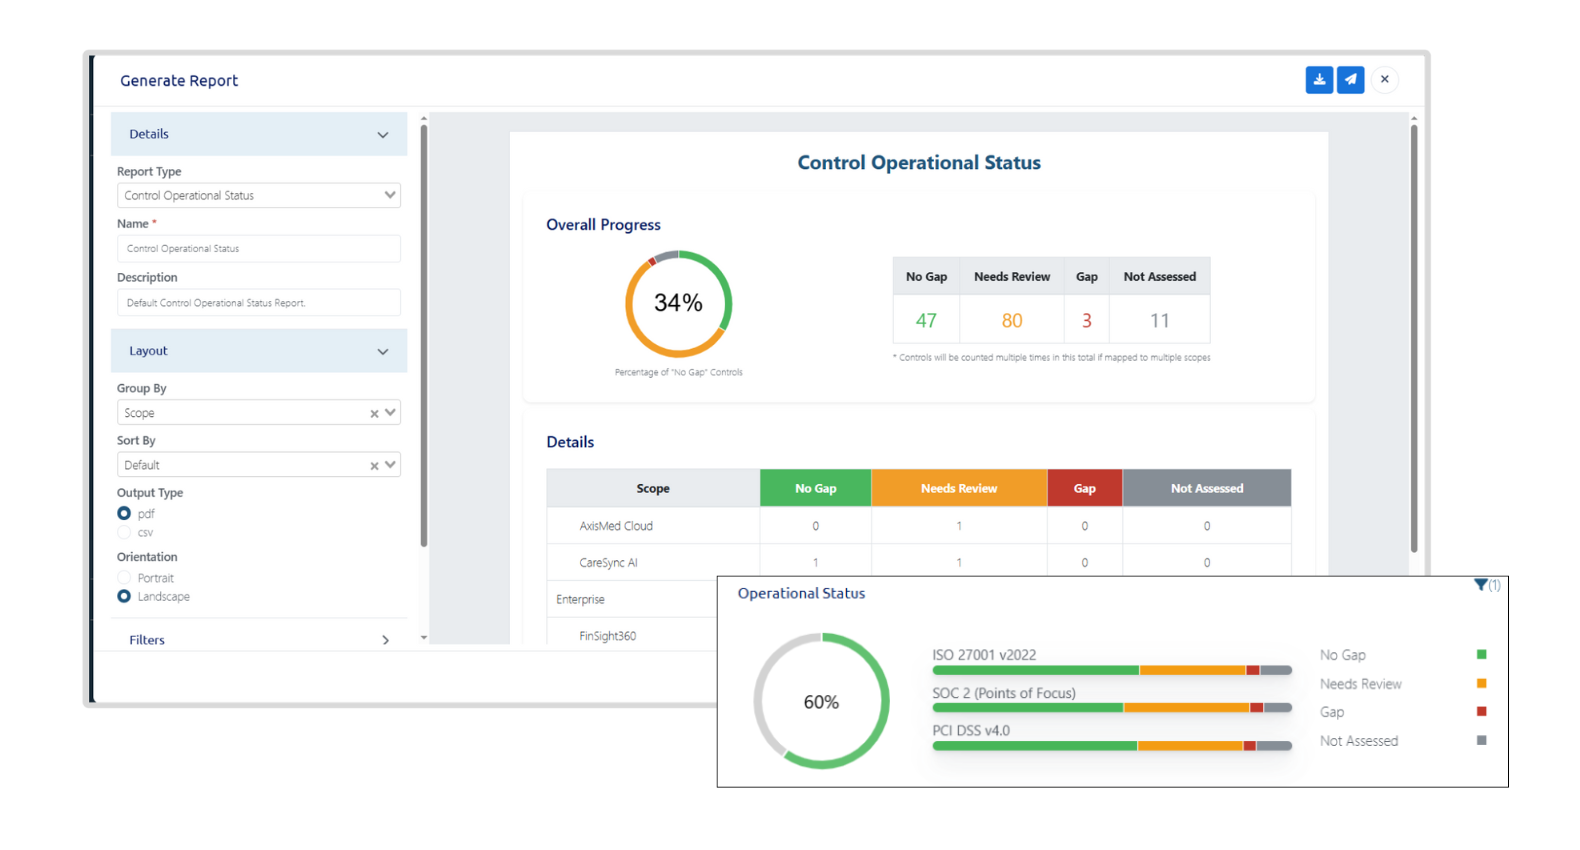1580x850 pixels.
Task: Clear the Group By Scope selection
Action: pyautogui.click(x=374, y=413)
